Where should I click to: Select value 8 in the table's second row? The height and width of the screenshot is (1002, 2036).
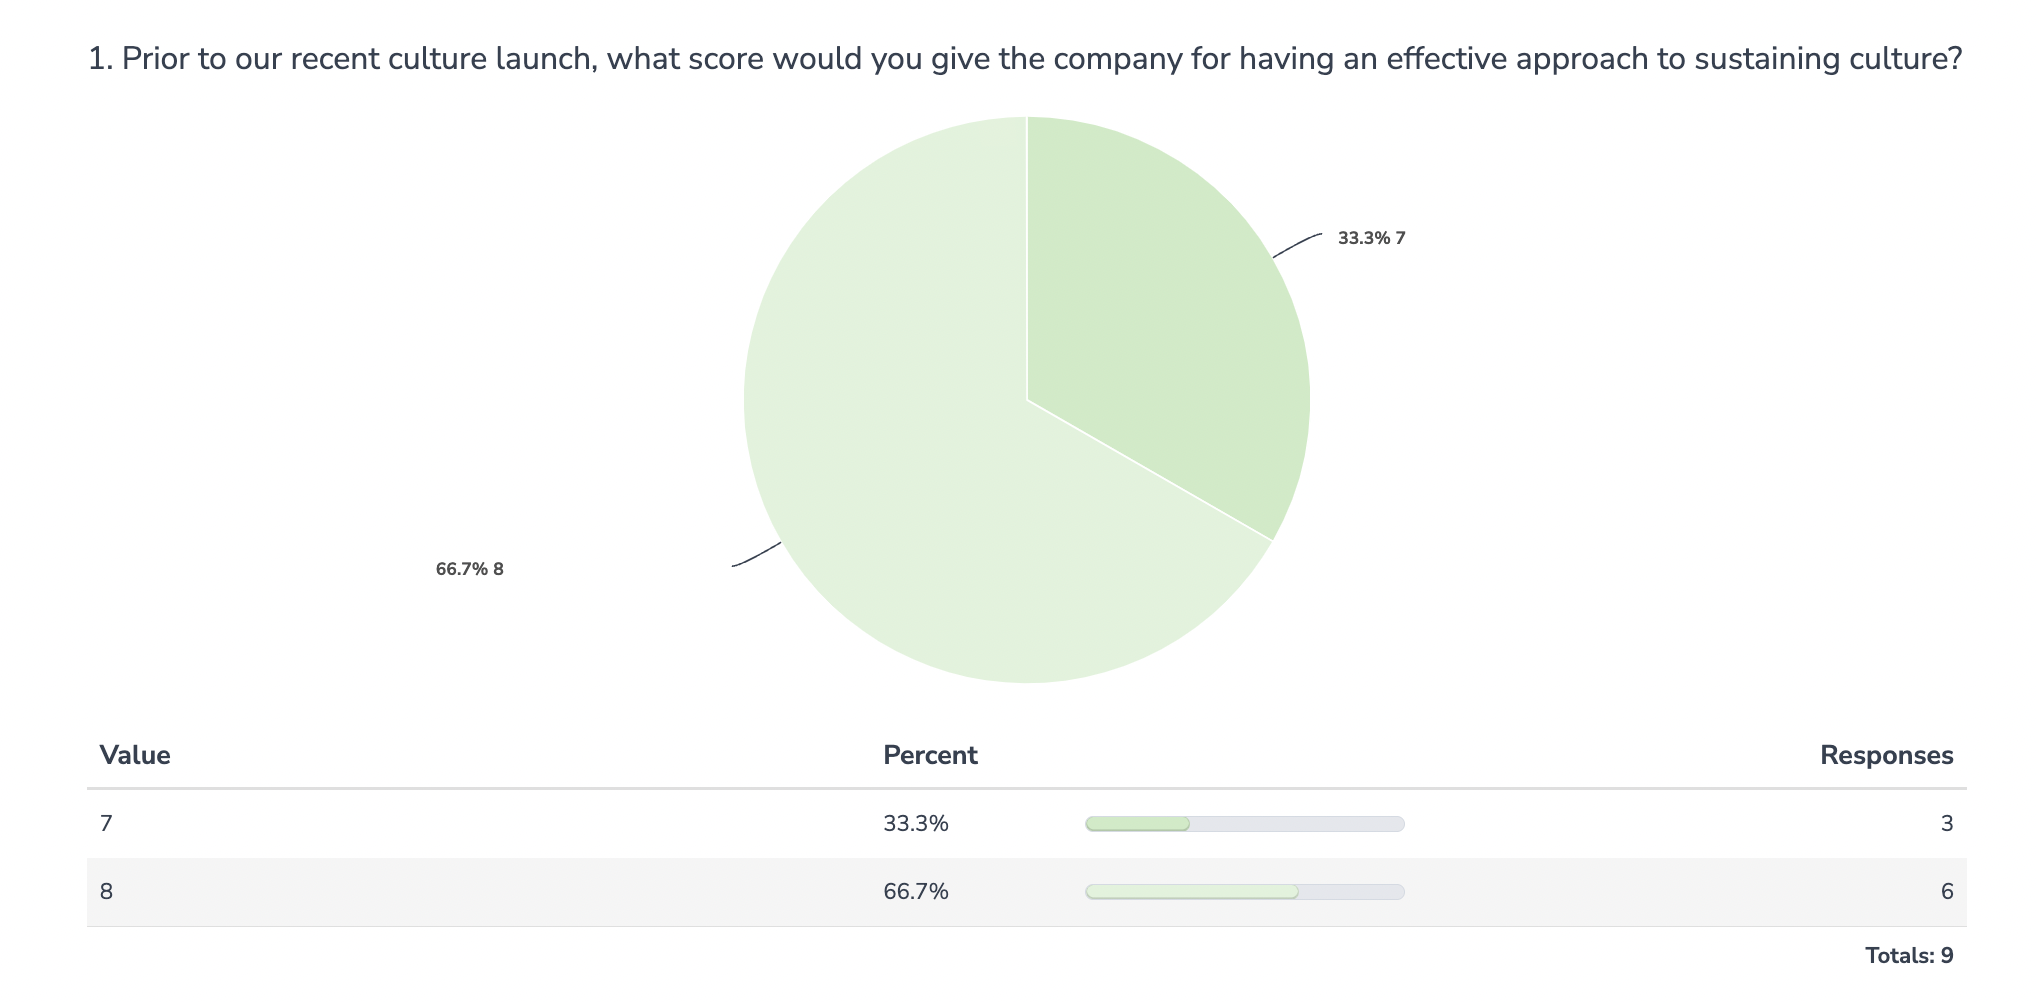(106, 892)
